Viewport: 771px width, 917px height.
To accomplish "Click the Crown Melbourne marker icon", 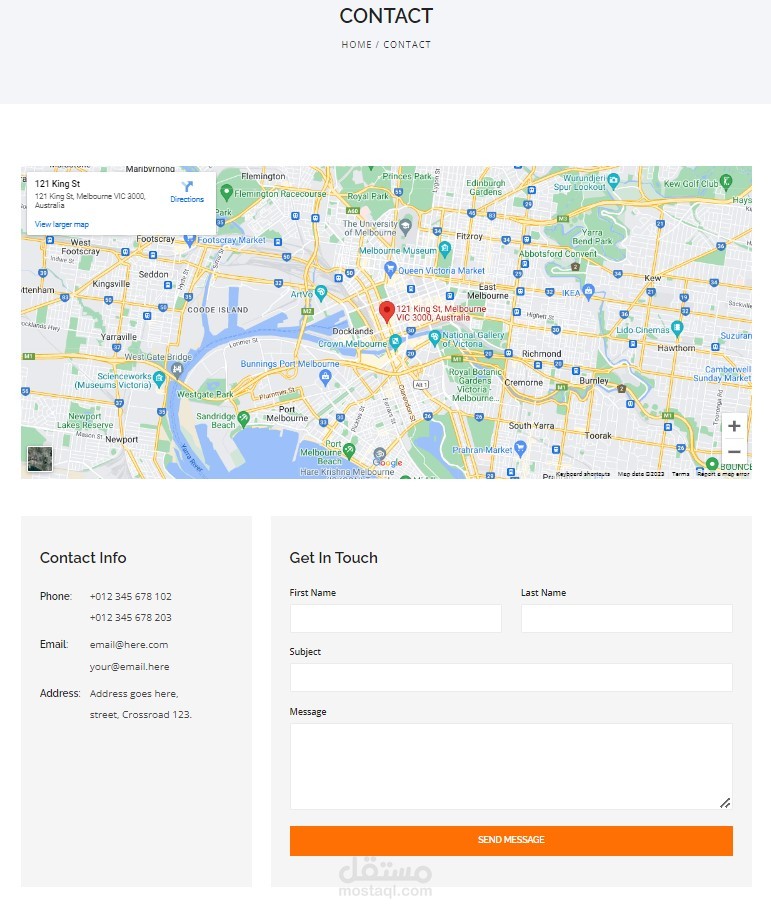I will tap(395, 342).
